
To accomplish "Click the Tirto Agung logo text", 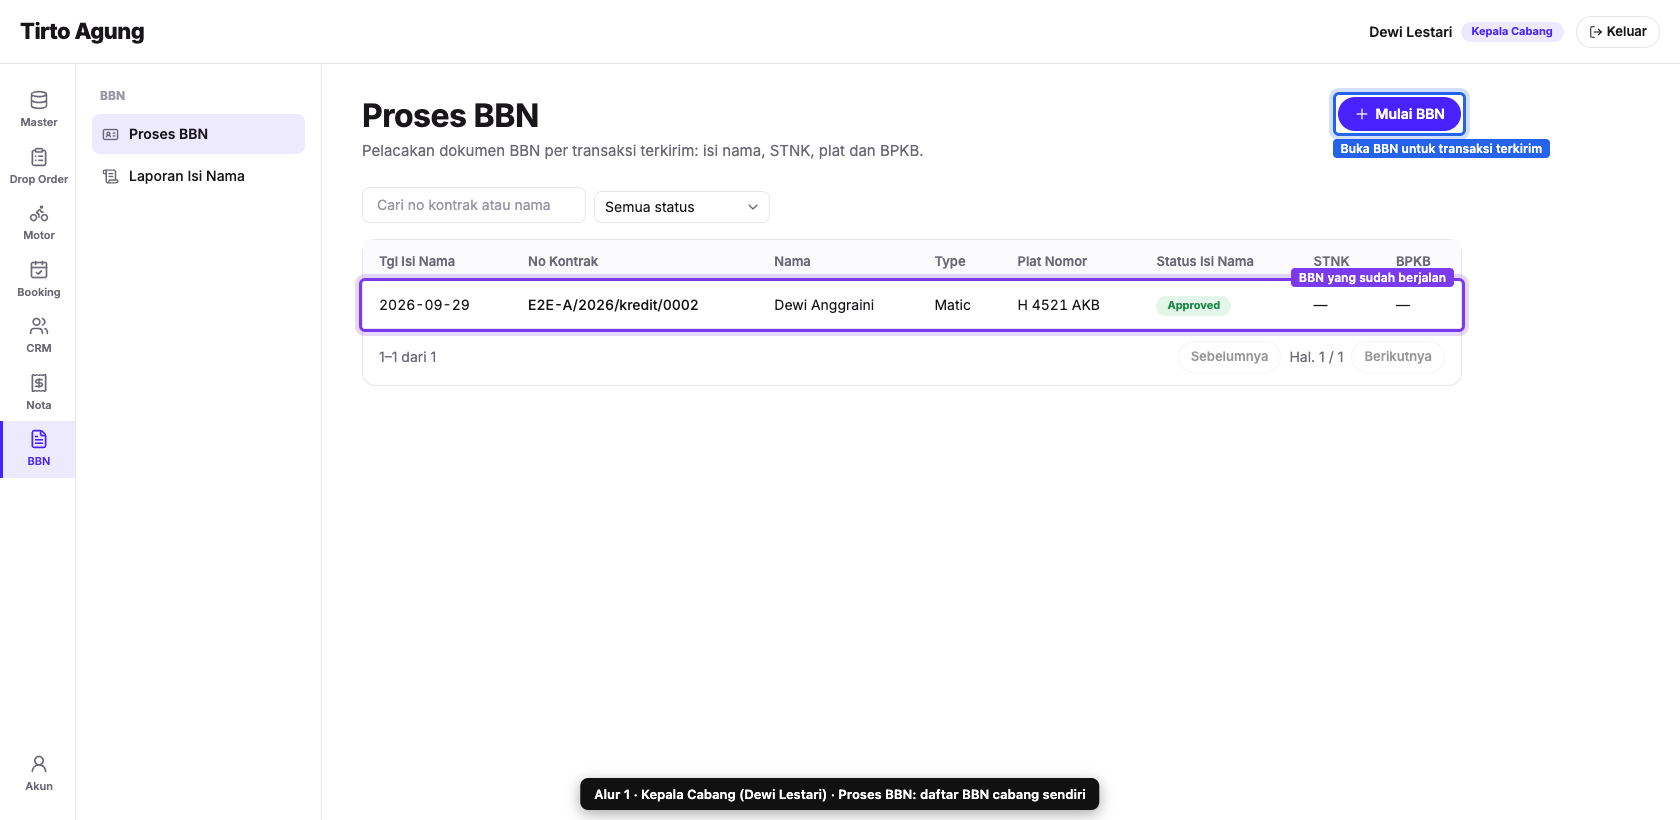I will coord(82,32).
